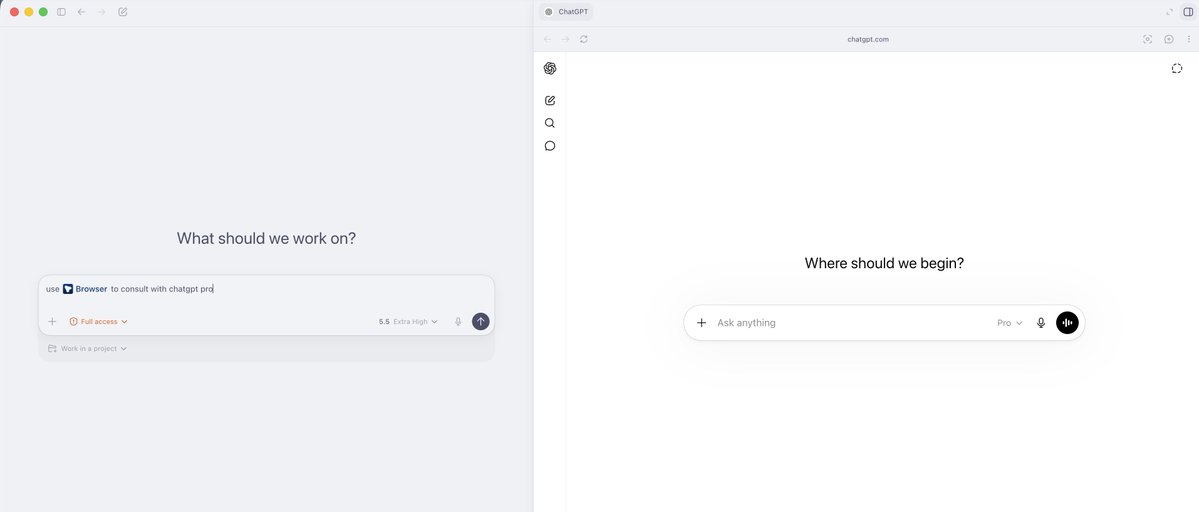Screen dimensions: 1199x512
Task: Click into the left prompt text field
Action: (x=266, y=290)
